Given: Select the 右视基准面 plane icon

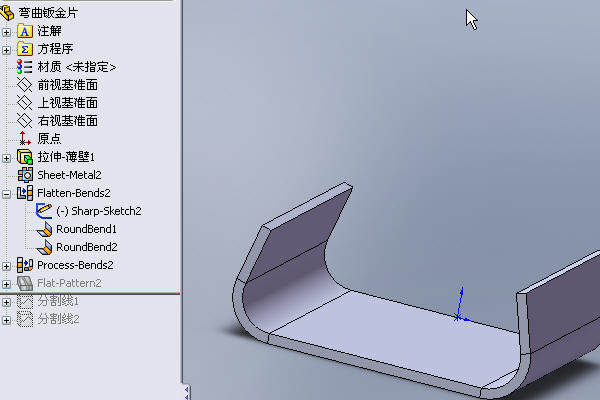Looking at the screenshot, I should (x=24, y=121).
